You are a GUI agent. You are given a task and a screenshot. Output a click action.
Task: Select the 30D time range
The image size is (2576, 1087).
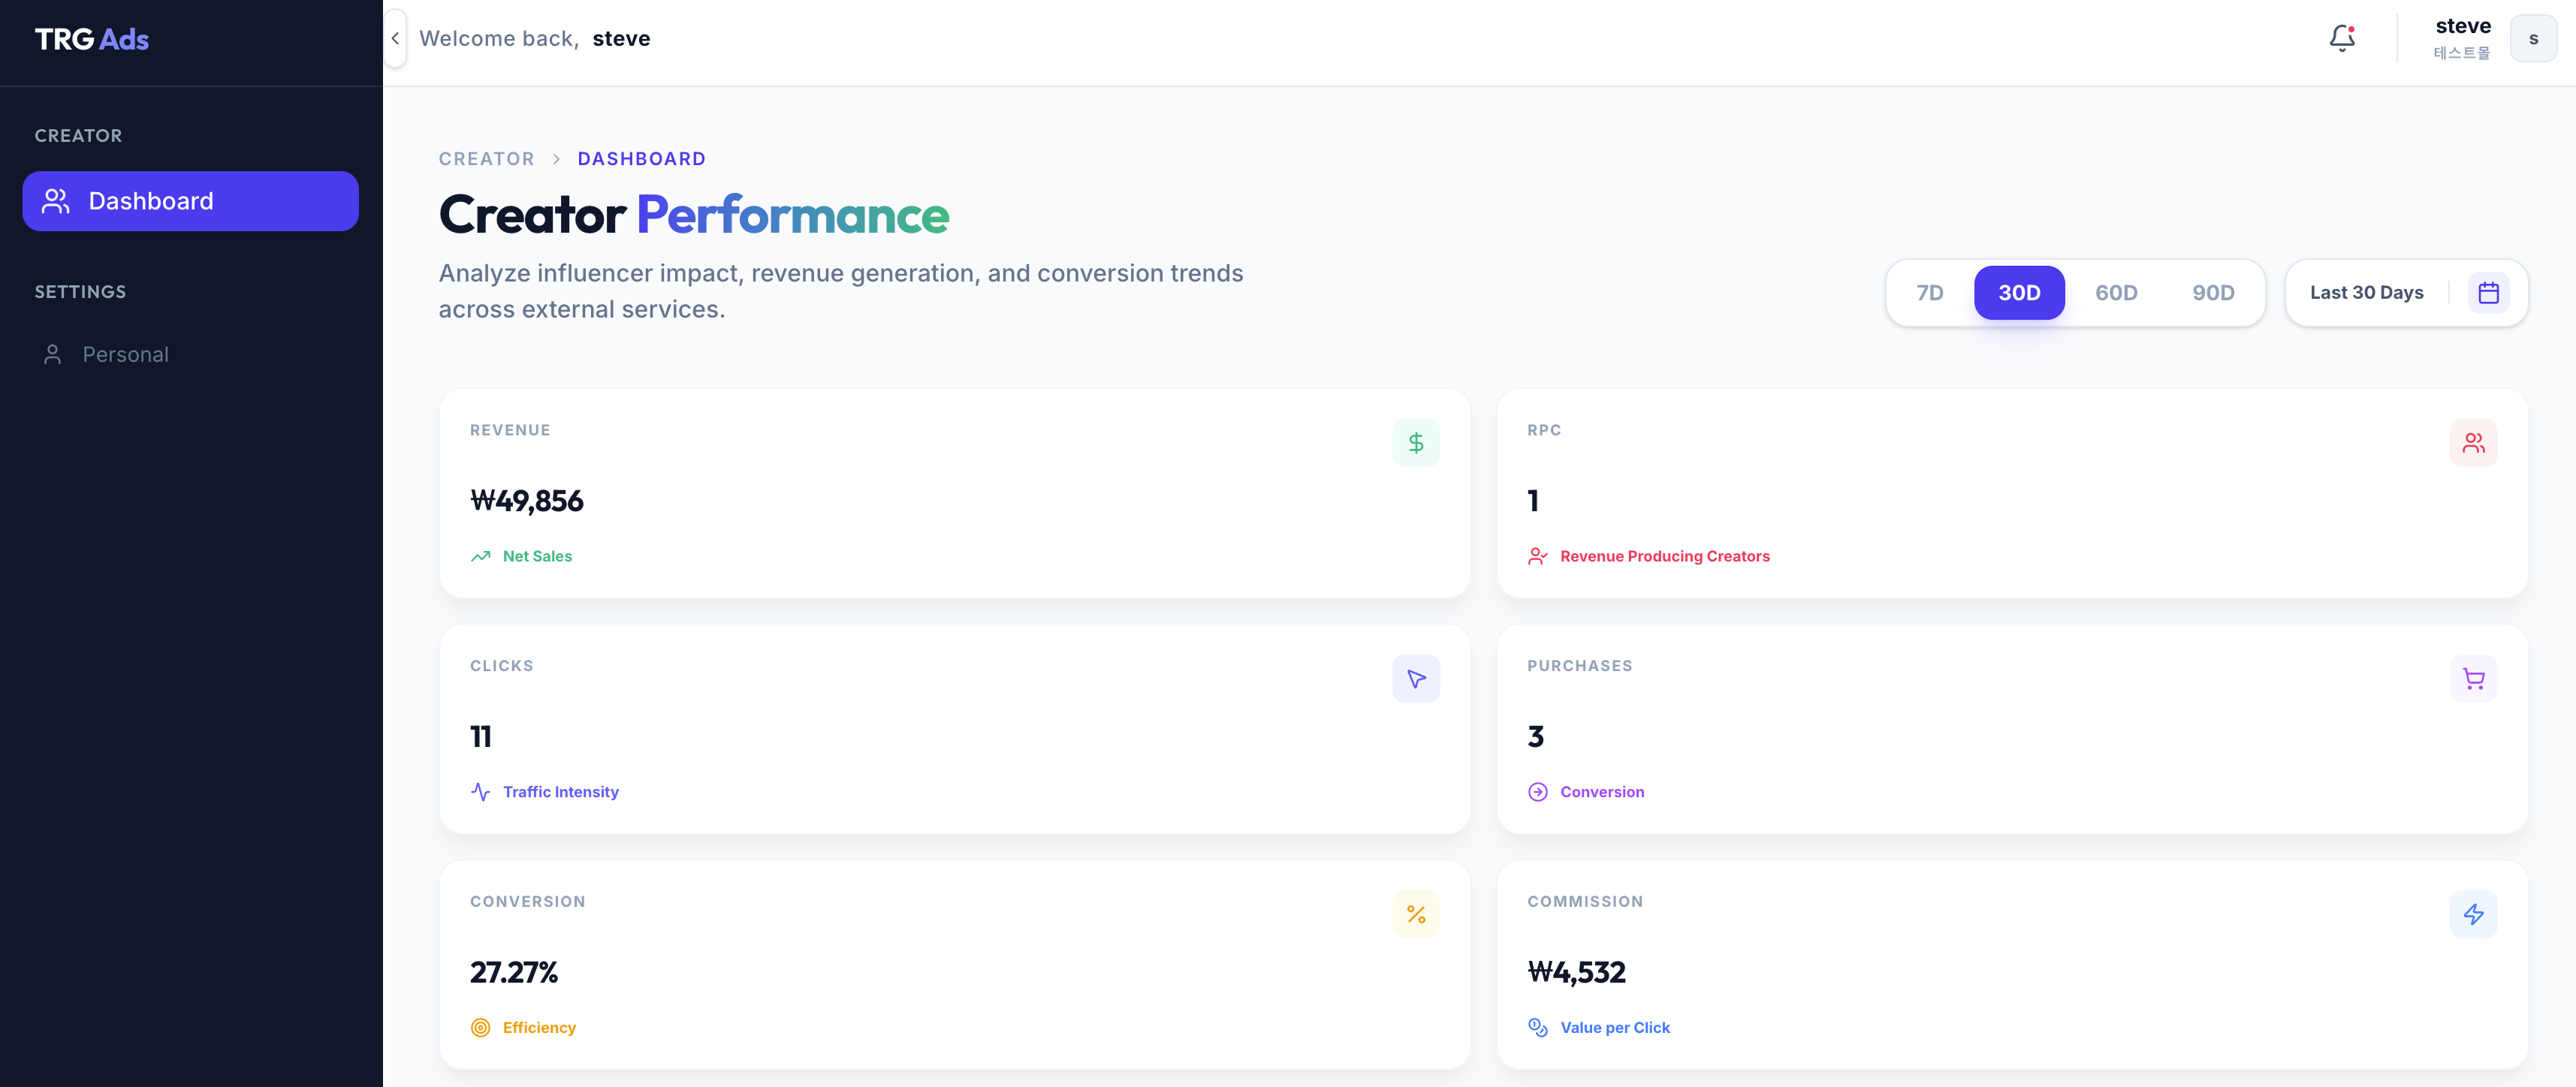[2018, 293]
